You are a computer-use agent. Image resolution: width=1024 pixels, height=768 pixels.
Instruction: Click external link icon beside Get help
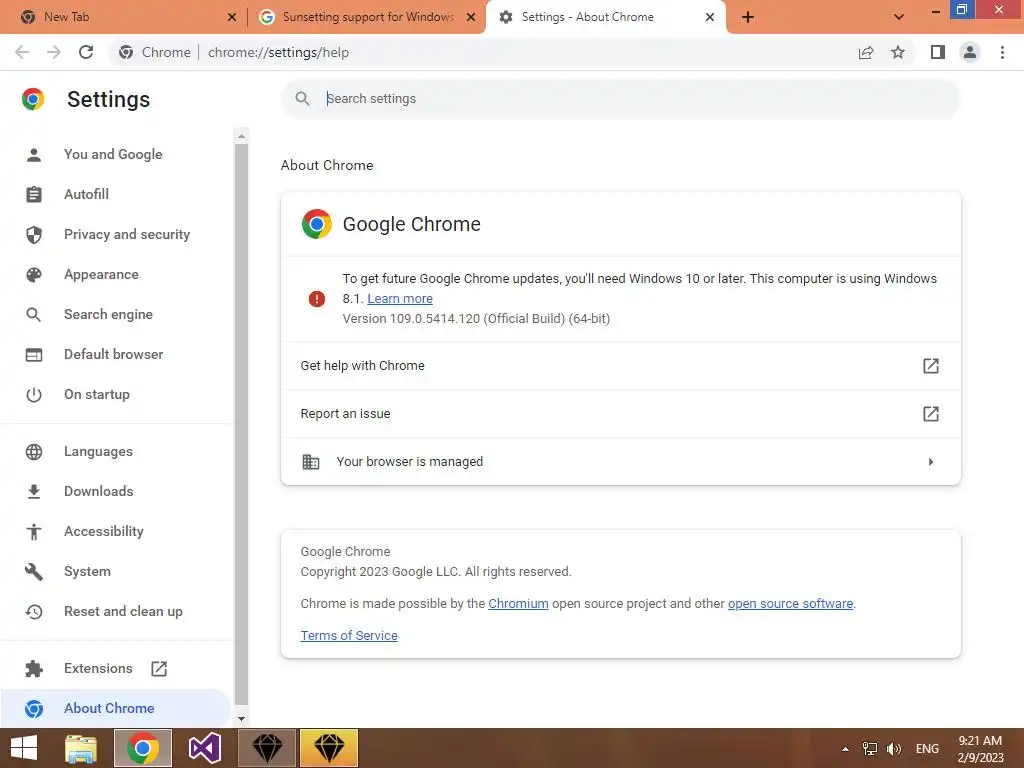(931, 366)
